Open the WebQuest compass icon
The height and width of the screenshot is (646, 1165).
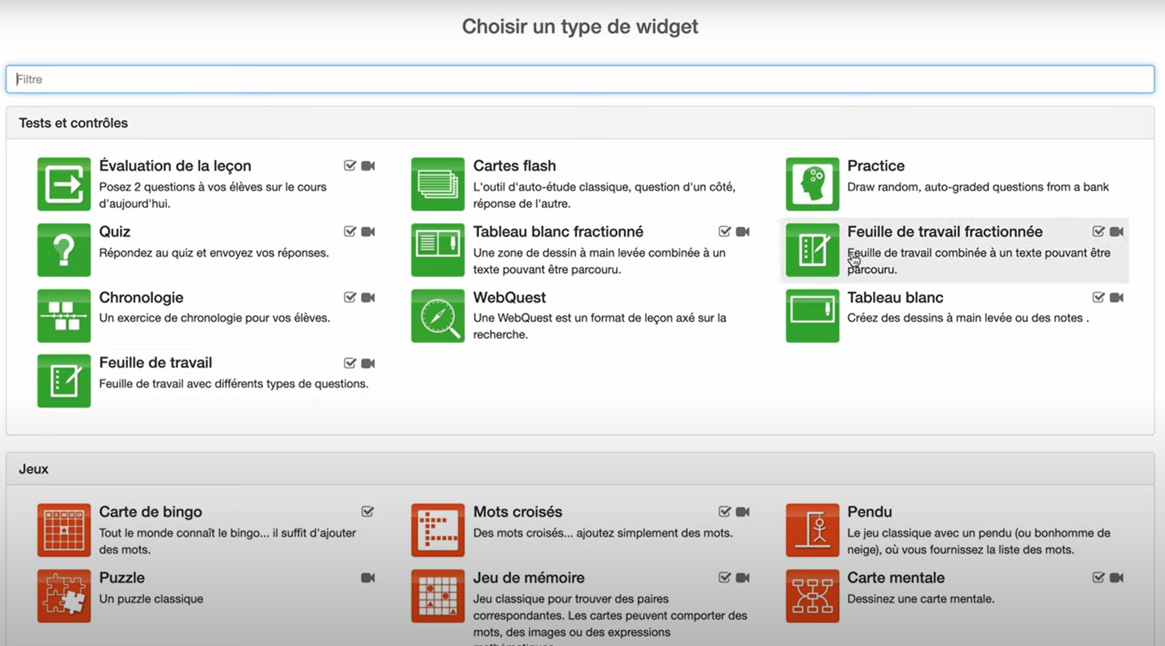(438, 316)
